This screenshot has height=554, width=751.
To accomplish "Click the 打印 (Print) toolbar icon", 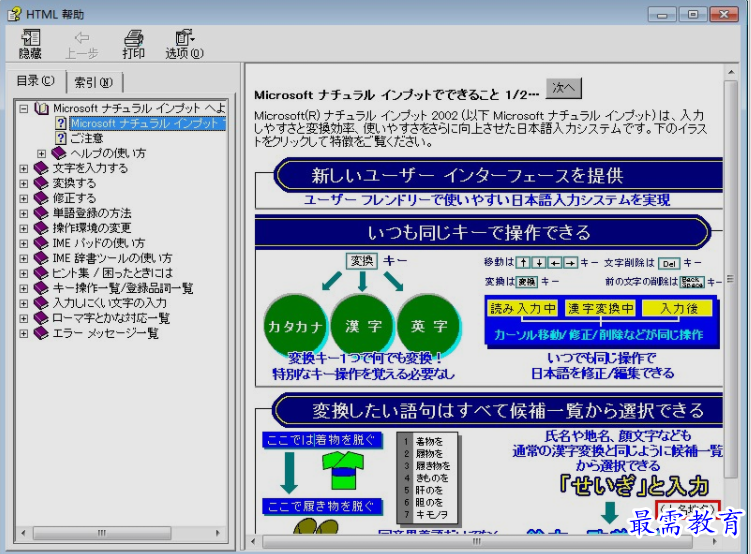I will (134, 44).
